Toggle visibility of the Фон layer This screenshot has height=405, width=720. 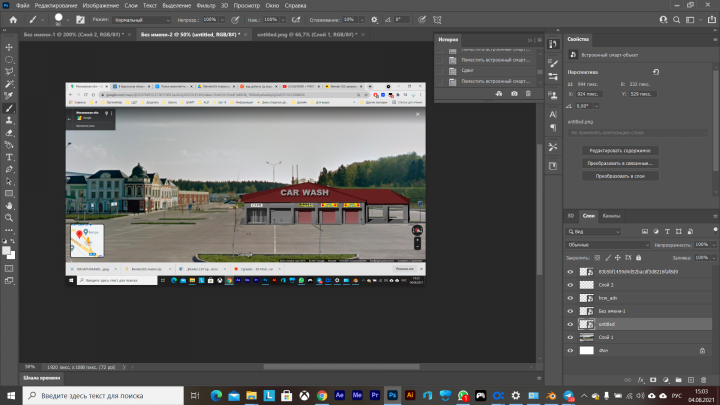[x=570, y=350]
